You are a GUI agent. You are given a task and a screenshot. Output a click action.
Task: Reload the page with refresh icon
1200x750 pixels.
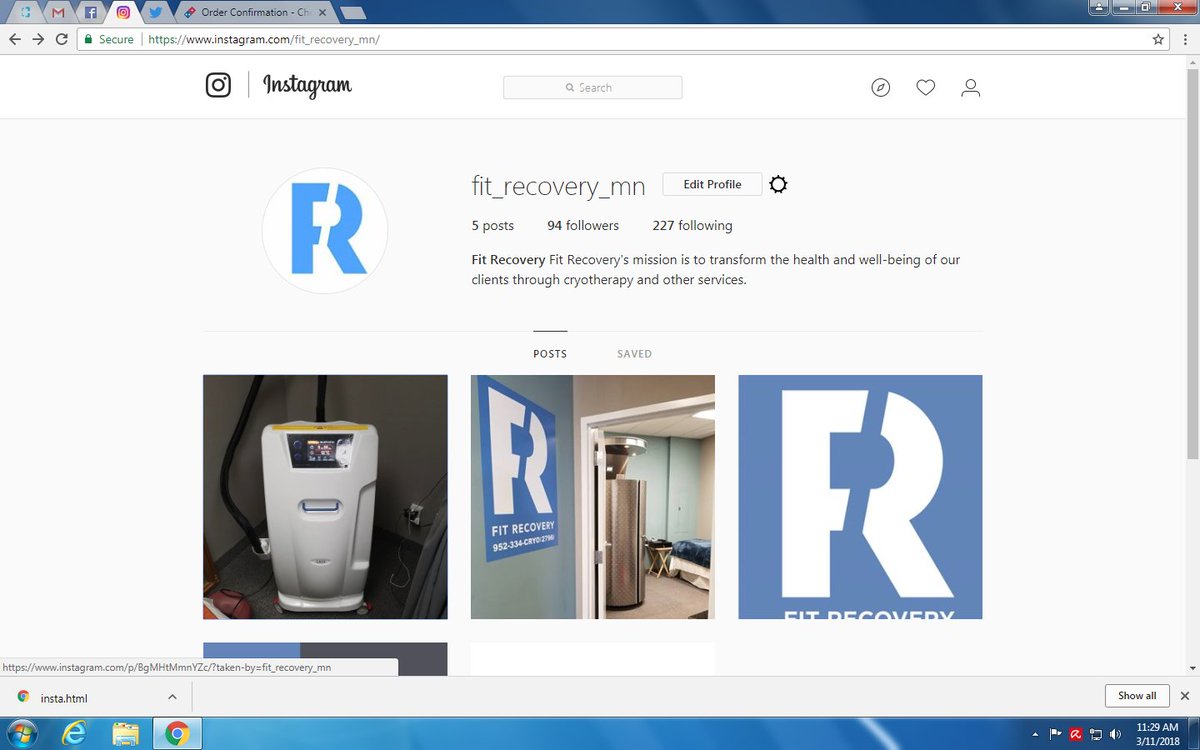point(62,39)
